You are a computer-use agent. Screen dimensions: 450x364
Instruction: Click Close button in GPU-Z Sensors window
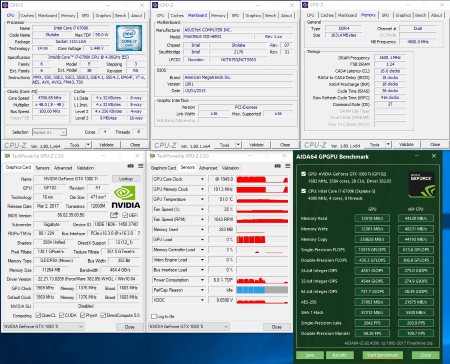pos(277,327)
